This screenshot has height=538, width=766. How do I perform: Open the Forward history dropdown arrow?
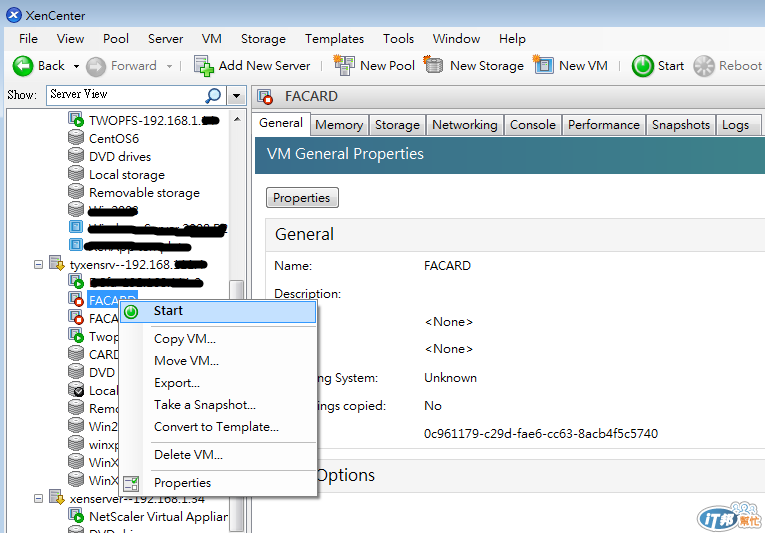point(169,66)
